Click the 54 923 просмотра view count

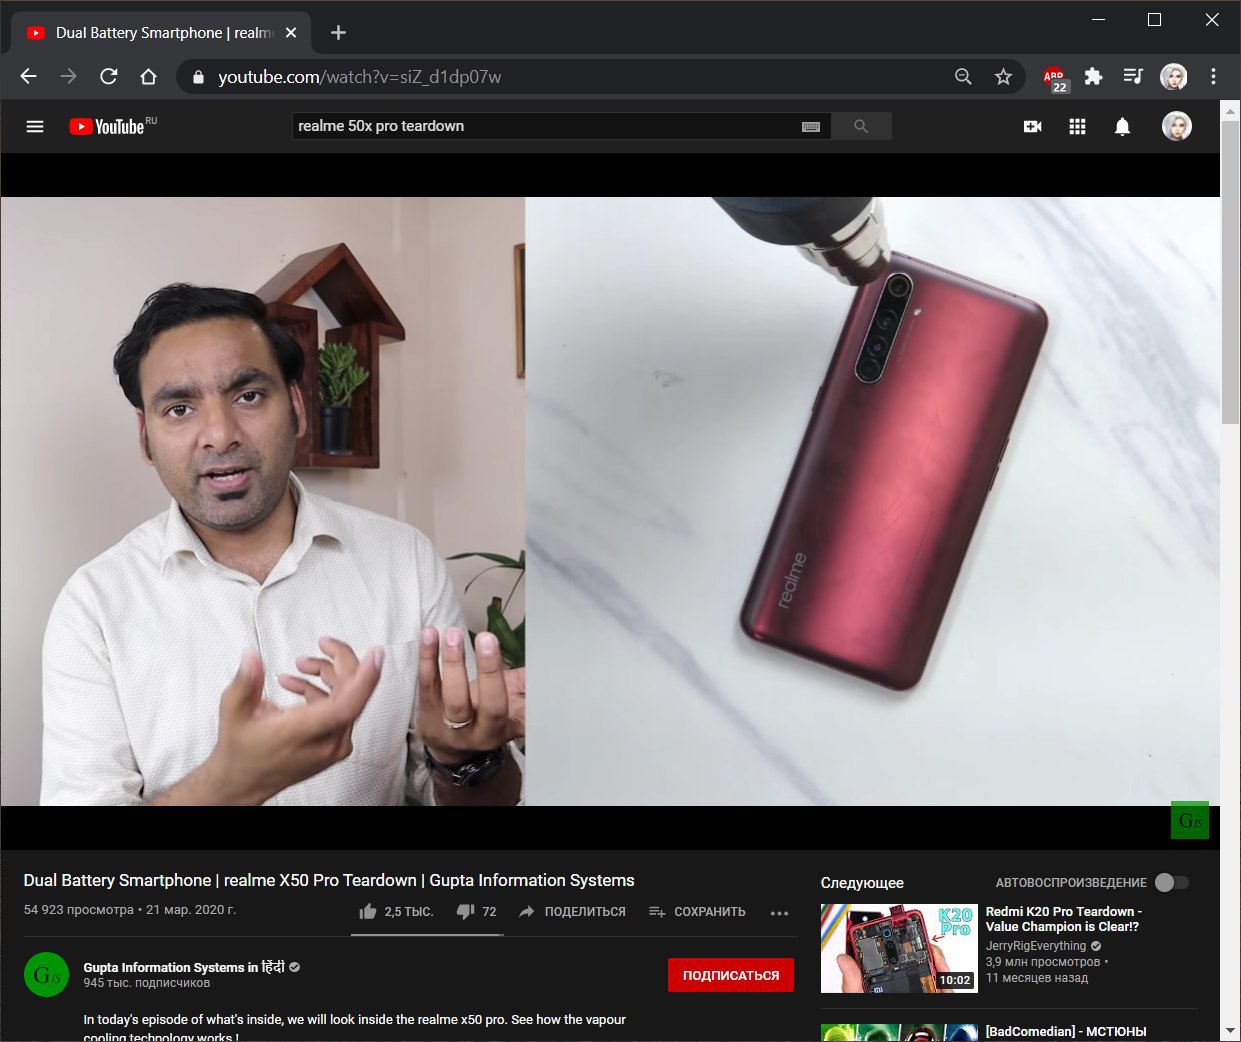(x=79, y=910)
